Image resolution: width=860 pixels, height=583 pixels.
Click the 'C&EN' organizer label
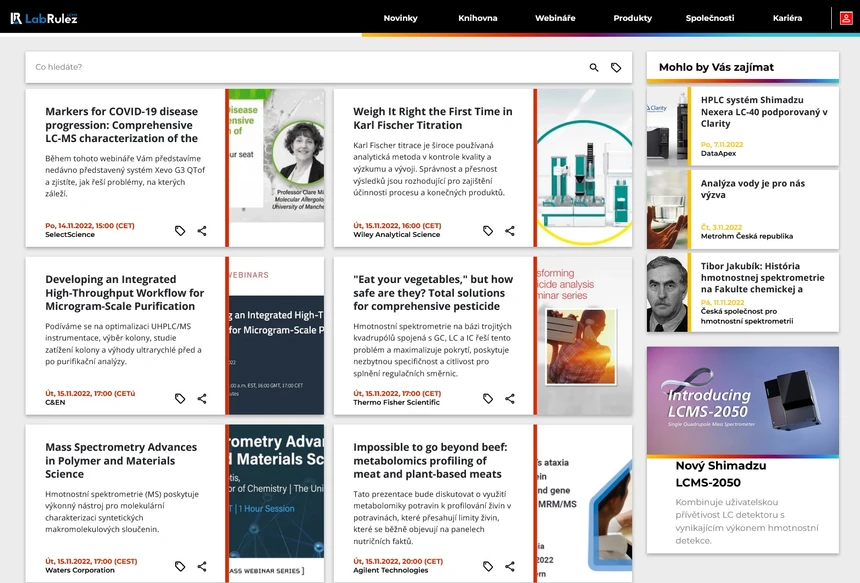tap(55, 403)
